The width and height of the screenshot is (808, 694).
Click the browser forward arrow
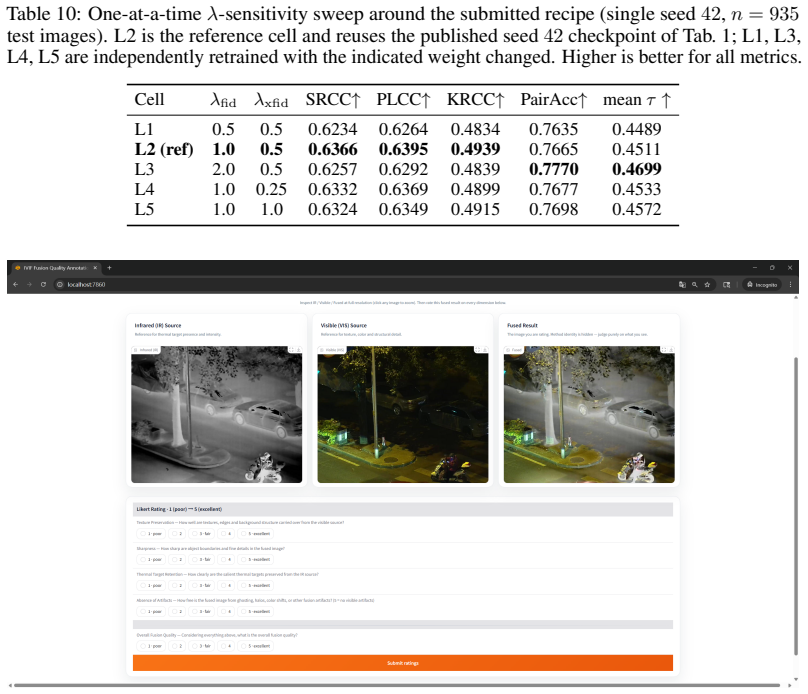click(29, 284)
